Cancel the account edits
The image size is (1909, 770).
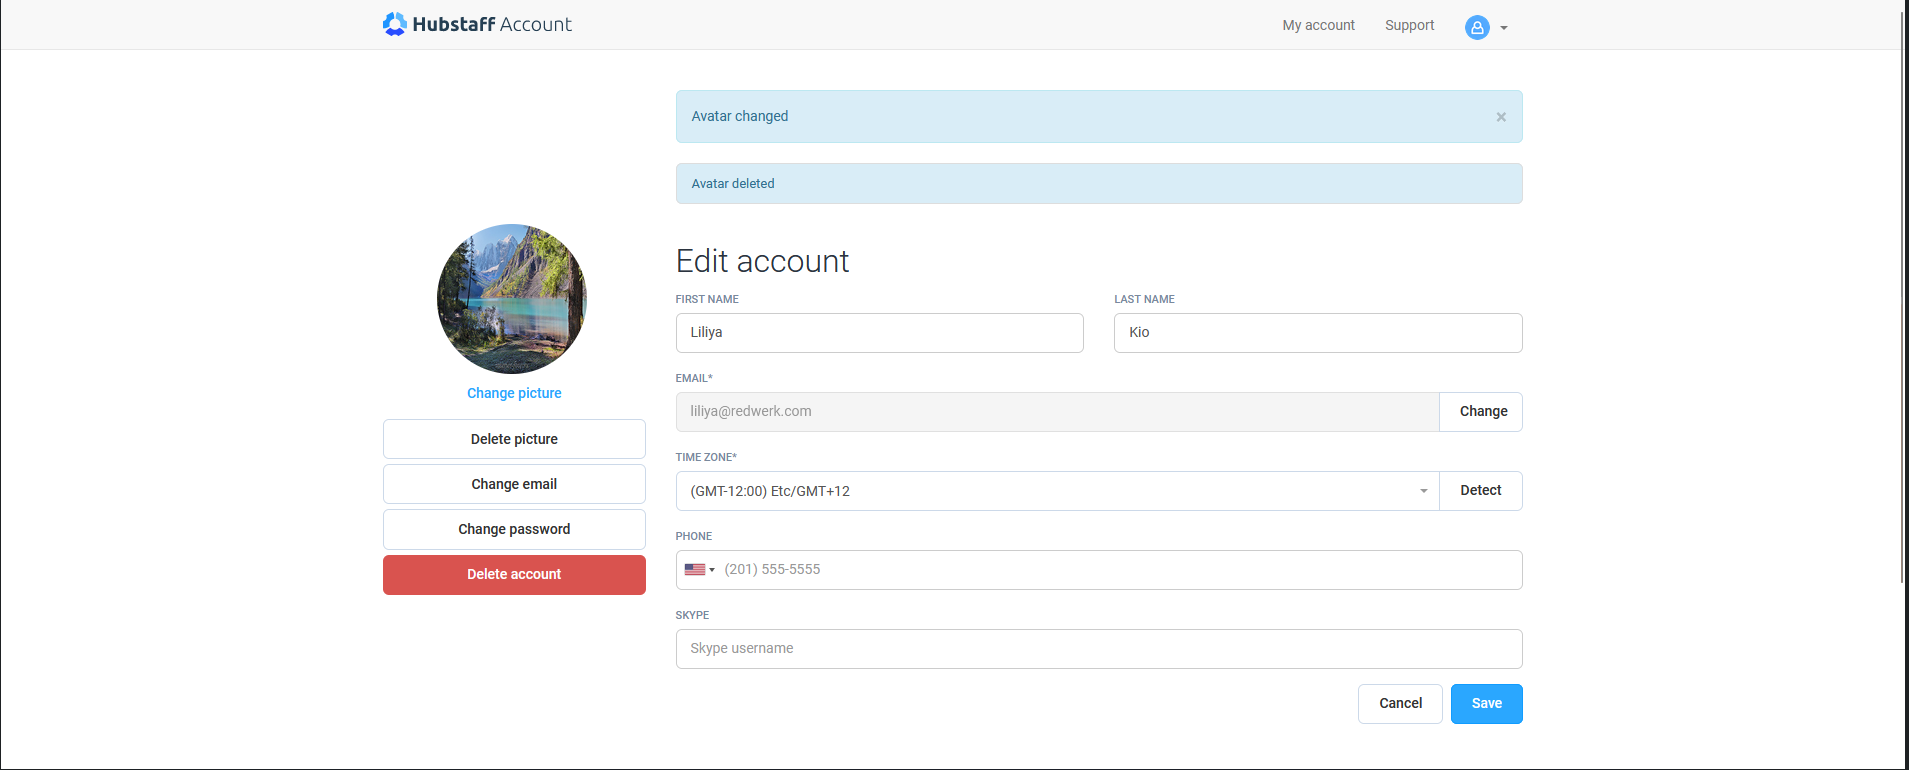coord(1400,704)
